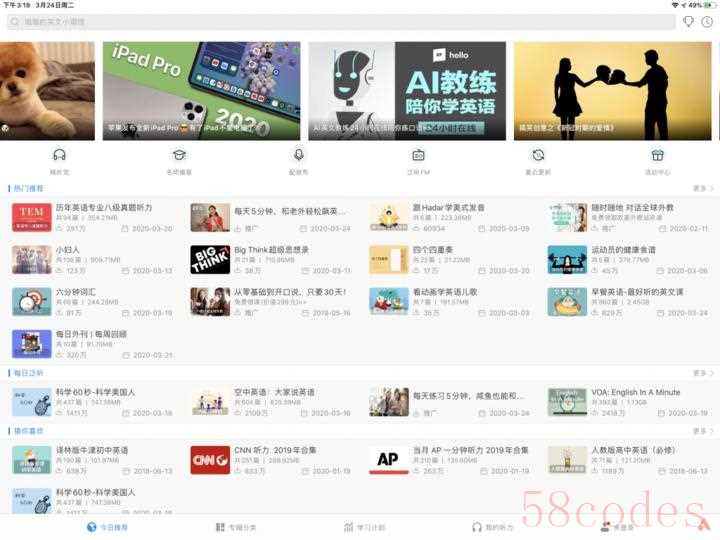Open the CNN logo album
Image resolution: width=720 pixels, height=540 pixels.
click(x=210, y=460)
